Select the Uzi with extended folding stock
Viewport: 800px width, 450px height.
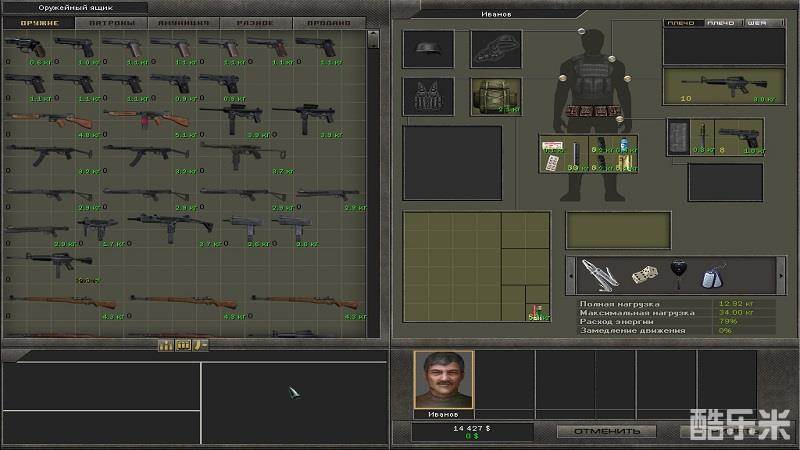[170, 227]
